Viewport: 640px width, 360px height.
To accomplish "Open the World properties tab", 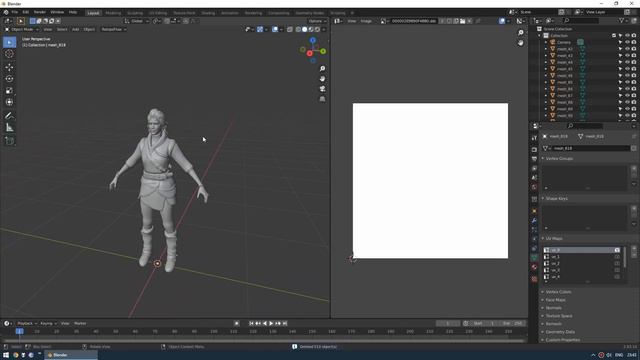I will click(x=534, y=187).
